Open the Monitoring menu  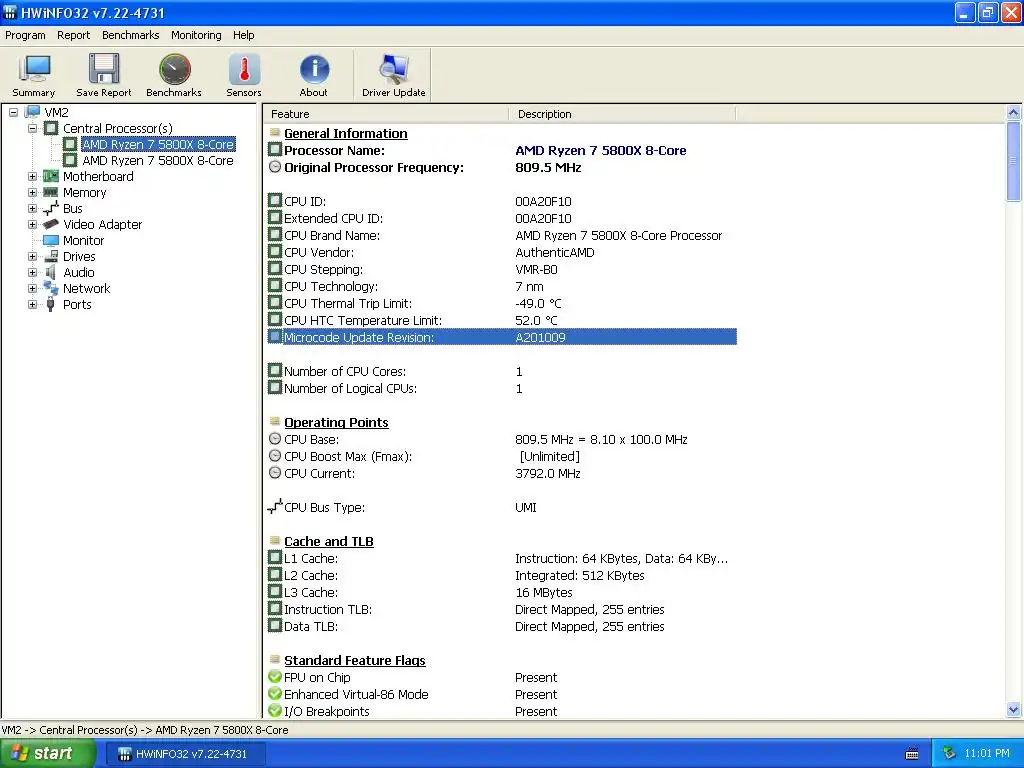(196, 35)
